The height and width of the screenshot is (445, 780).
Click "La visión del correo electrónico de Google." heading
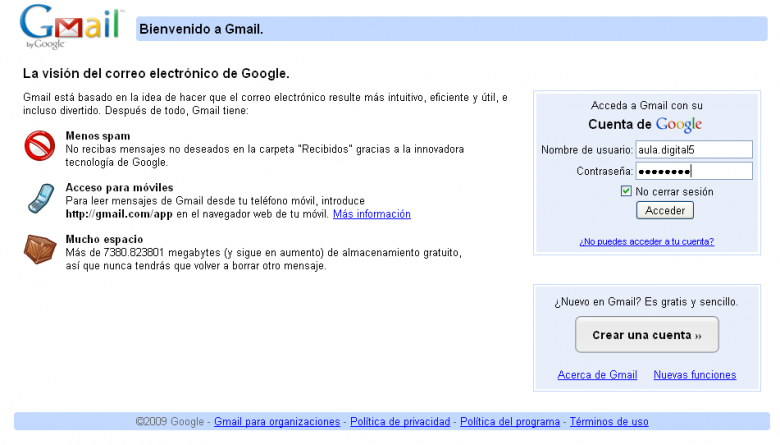(156, 74)
